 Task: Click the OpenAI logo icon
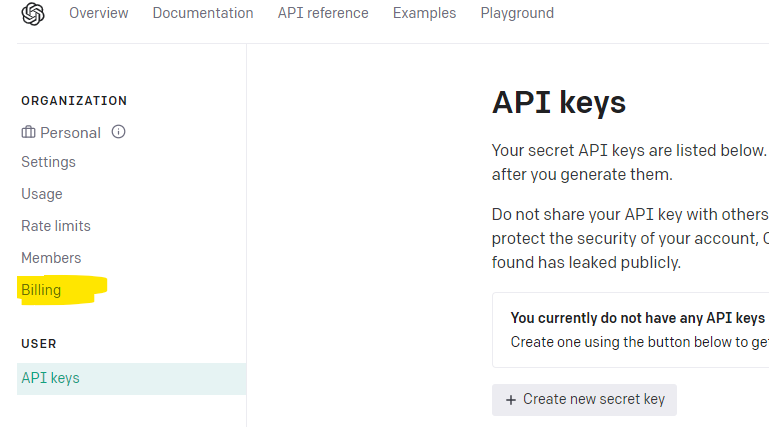pyautogui.click(x=33, y=14)
